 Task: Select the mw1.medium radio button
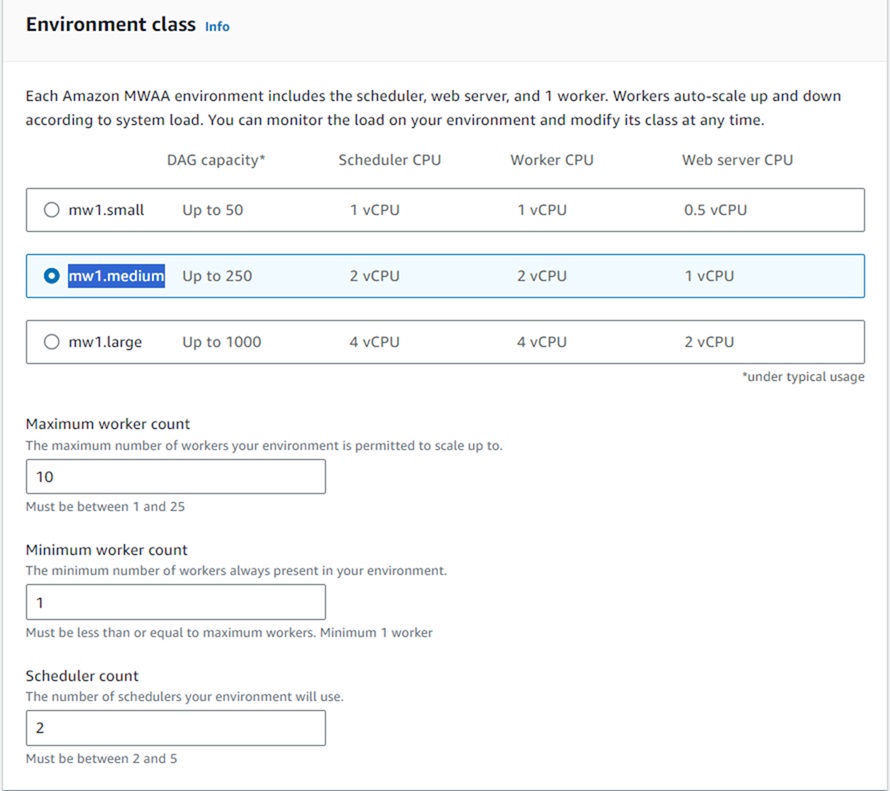pos(52,276)
